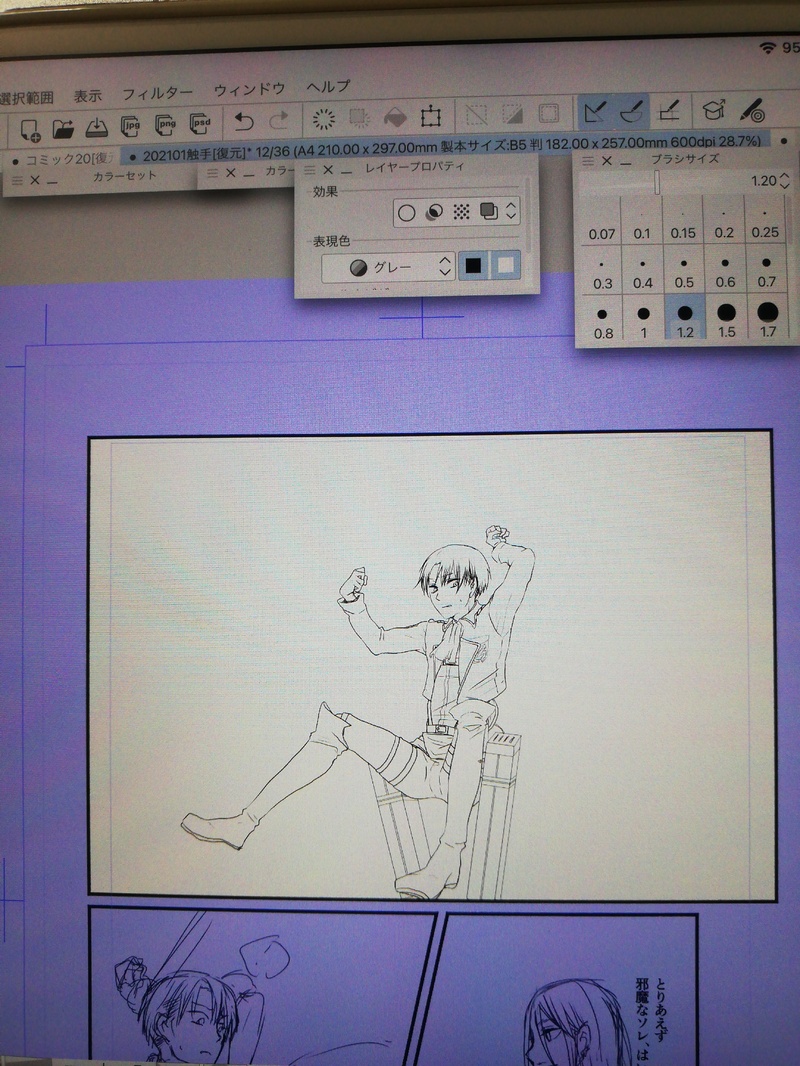Close the レイヤープロパティ panel

click(x=328, y=169)
